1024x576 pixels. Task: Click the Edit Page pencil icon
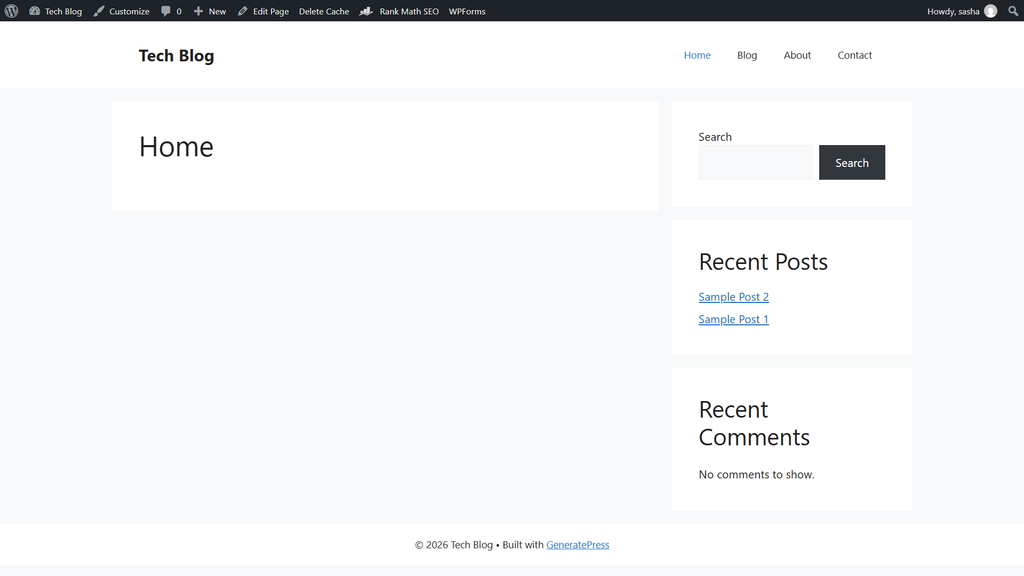coord(242,11)
